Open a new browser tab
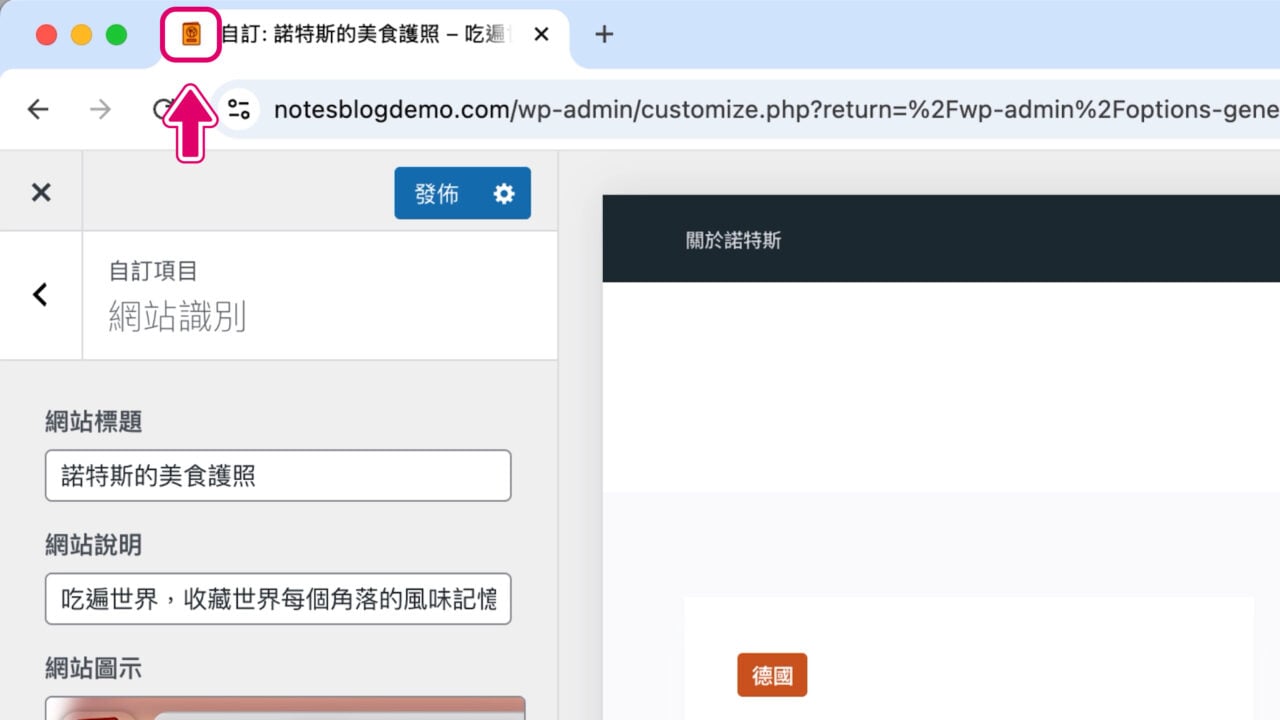The width and height of the screenshot is (1280, 720). (604, 34)
